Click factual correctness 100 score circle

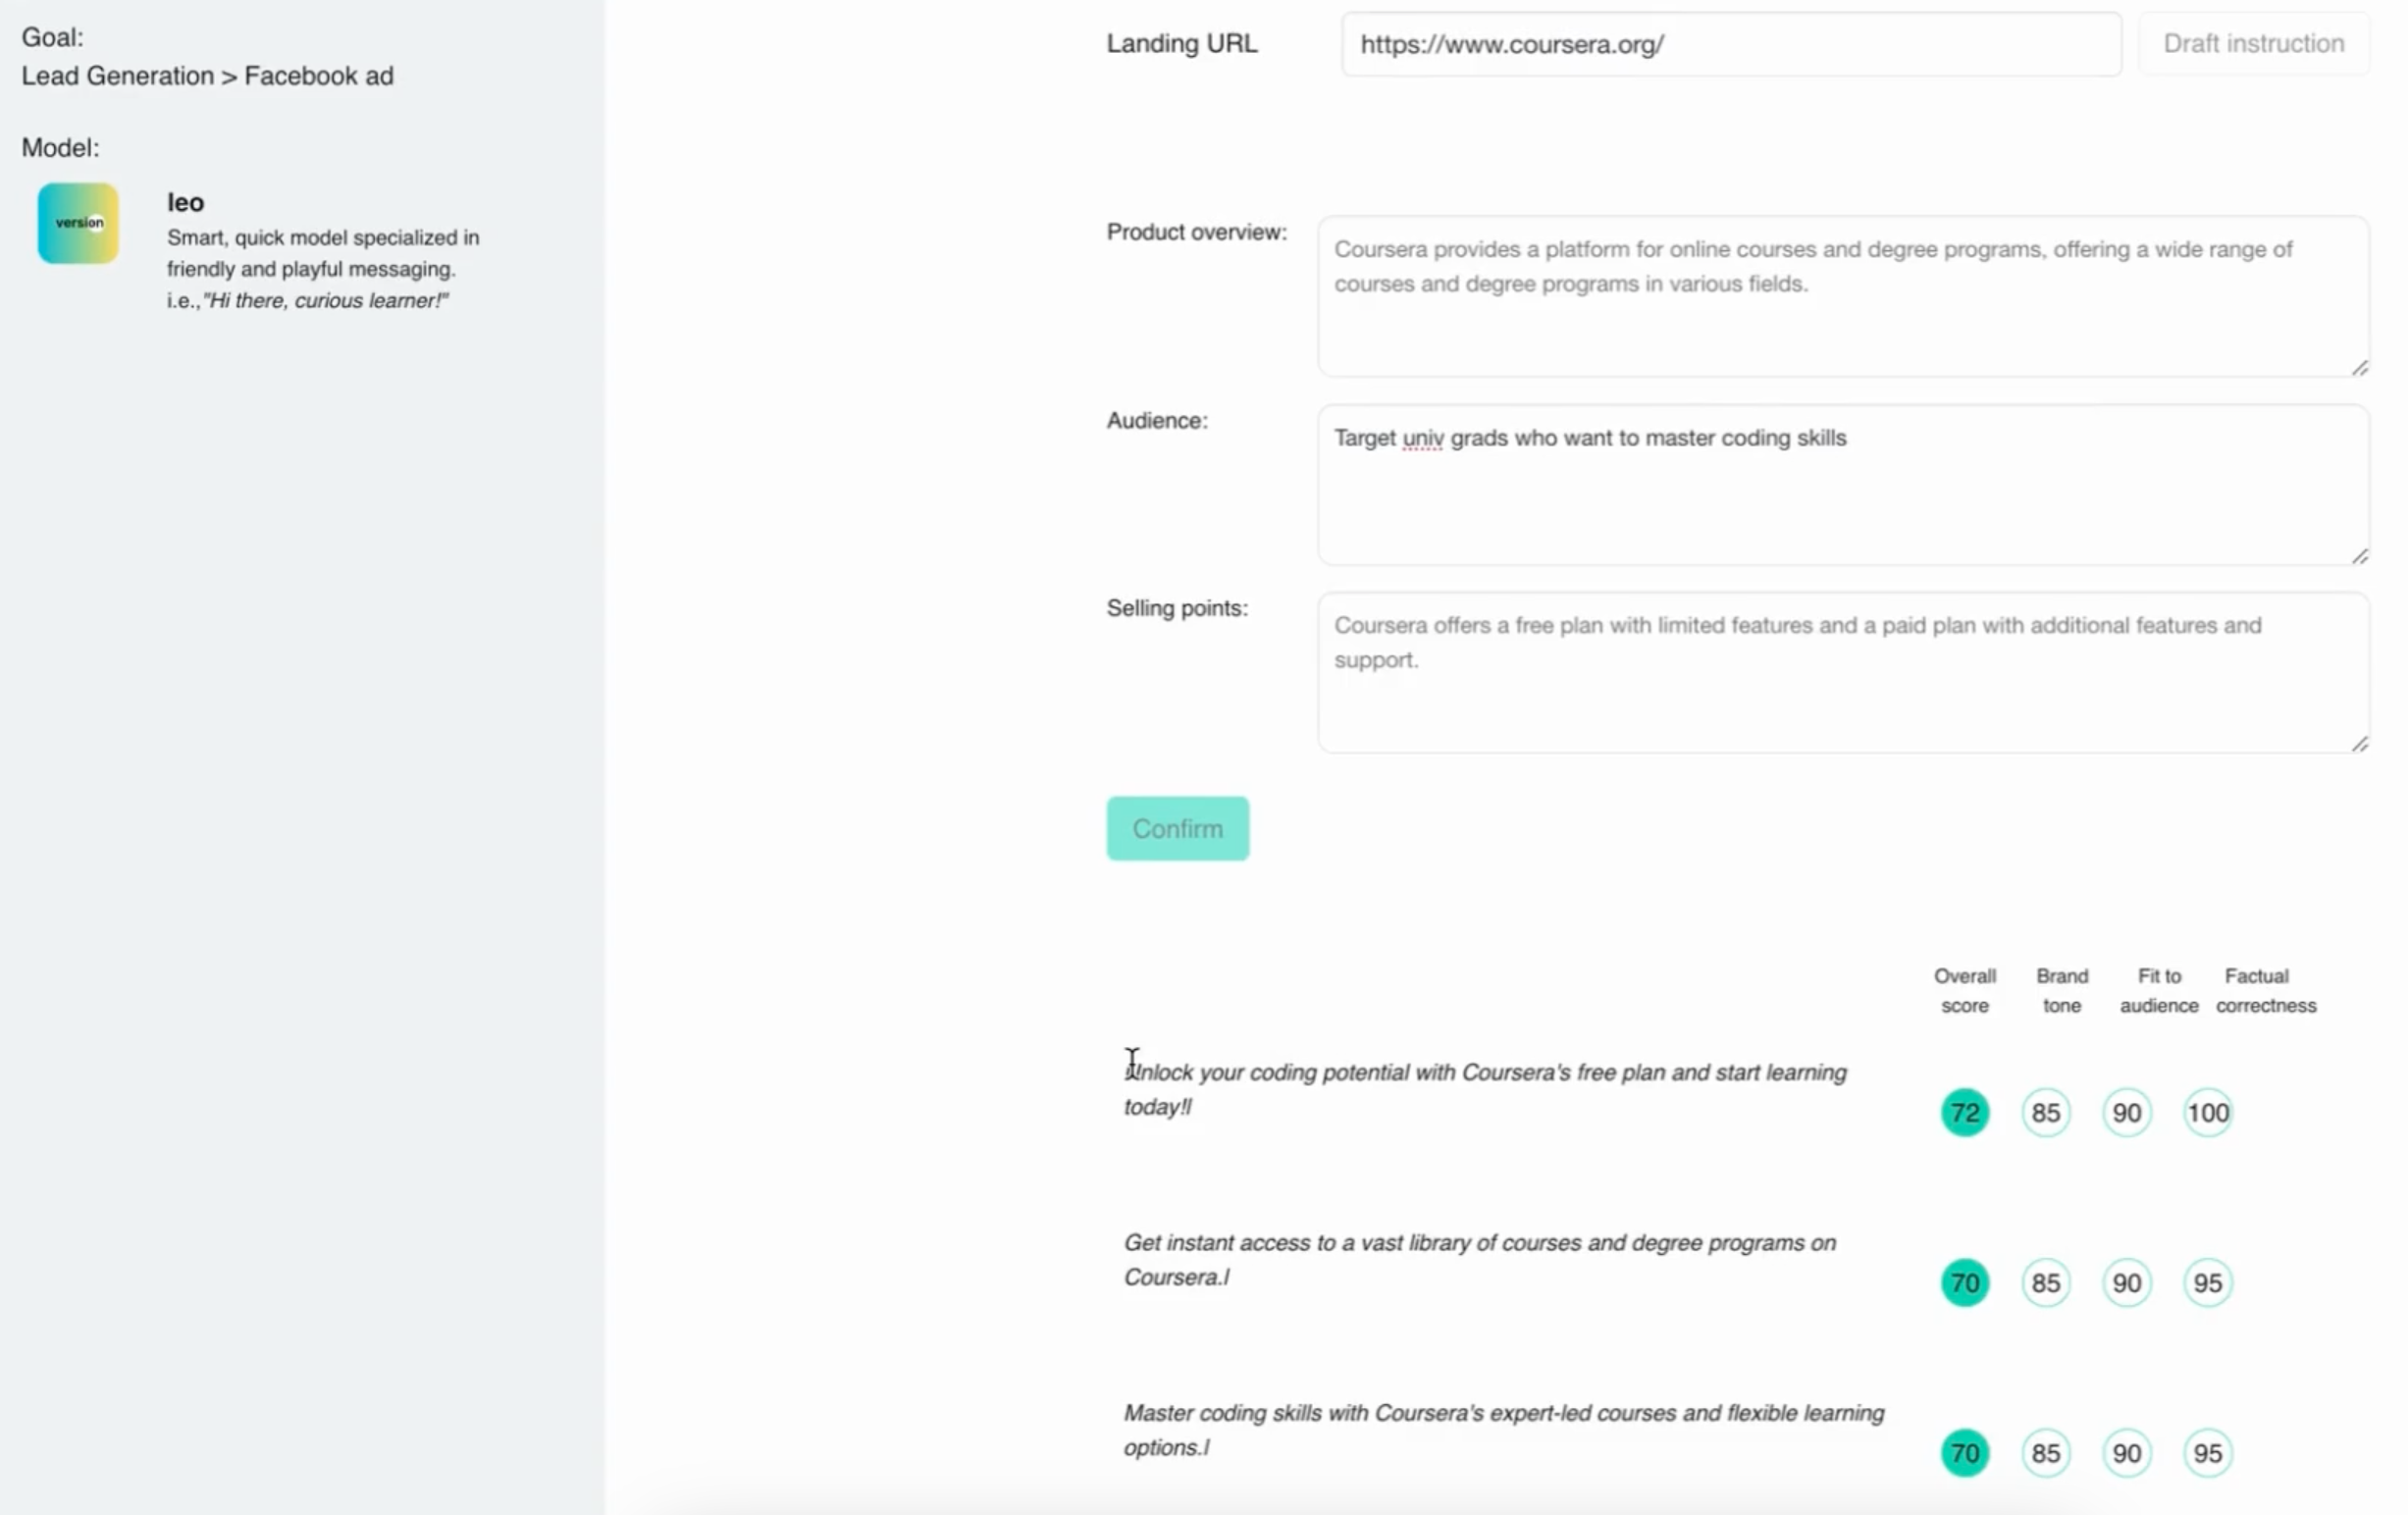click(2207, 1112)
